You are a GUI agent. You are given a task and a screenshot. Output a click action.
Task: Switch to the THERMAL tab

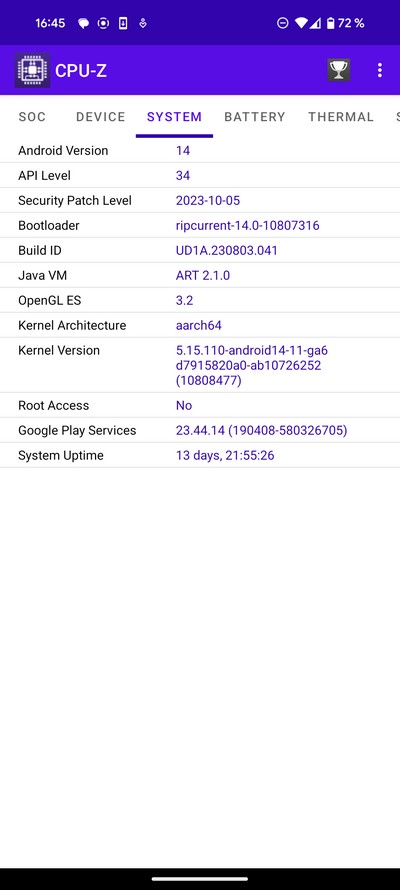click(x=341, y=117)
